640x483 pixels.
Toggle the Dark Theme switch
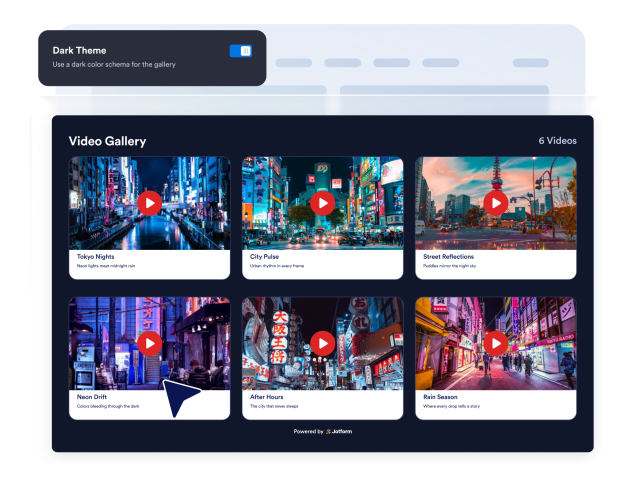(241, 51)
